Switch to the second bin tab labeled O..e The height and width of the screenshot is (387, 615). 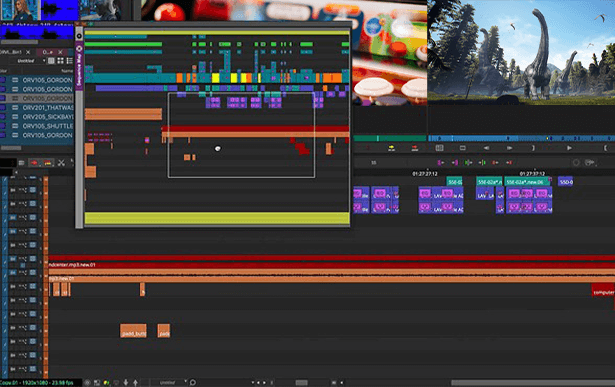click(x=47, y=52)
